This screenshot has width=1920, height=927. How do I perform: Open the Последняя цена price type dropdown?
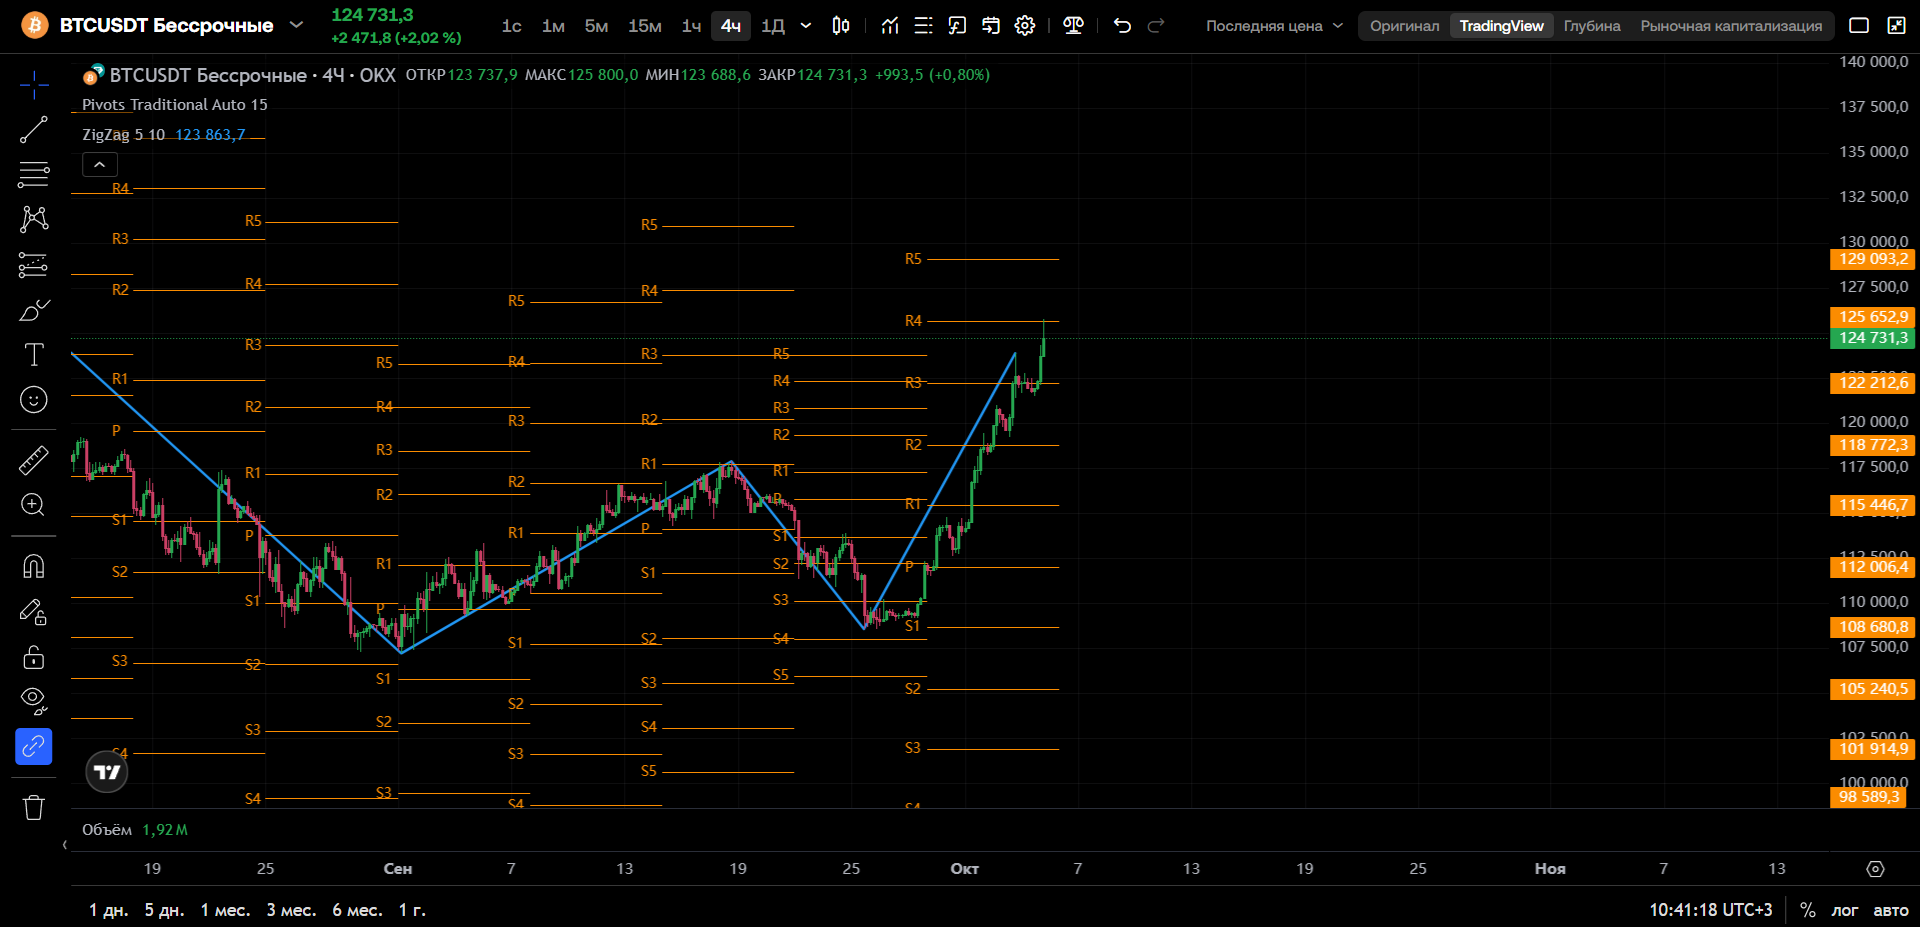click(x=1274, y=26)
